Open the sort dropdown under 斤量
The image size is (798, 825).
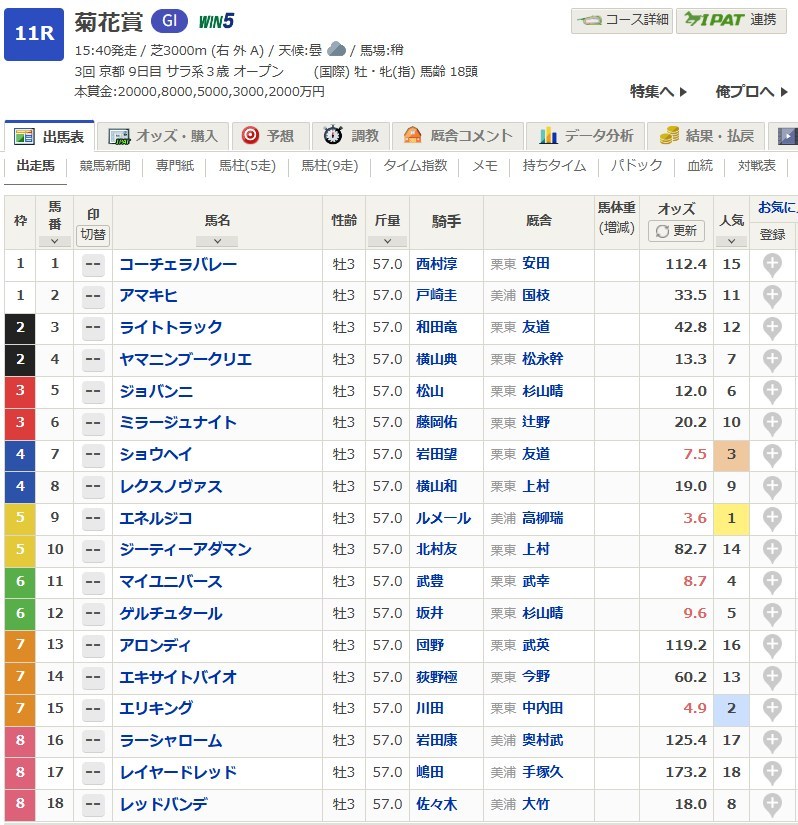tap(386, 241)
